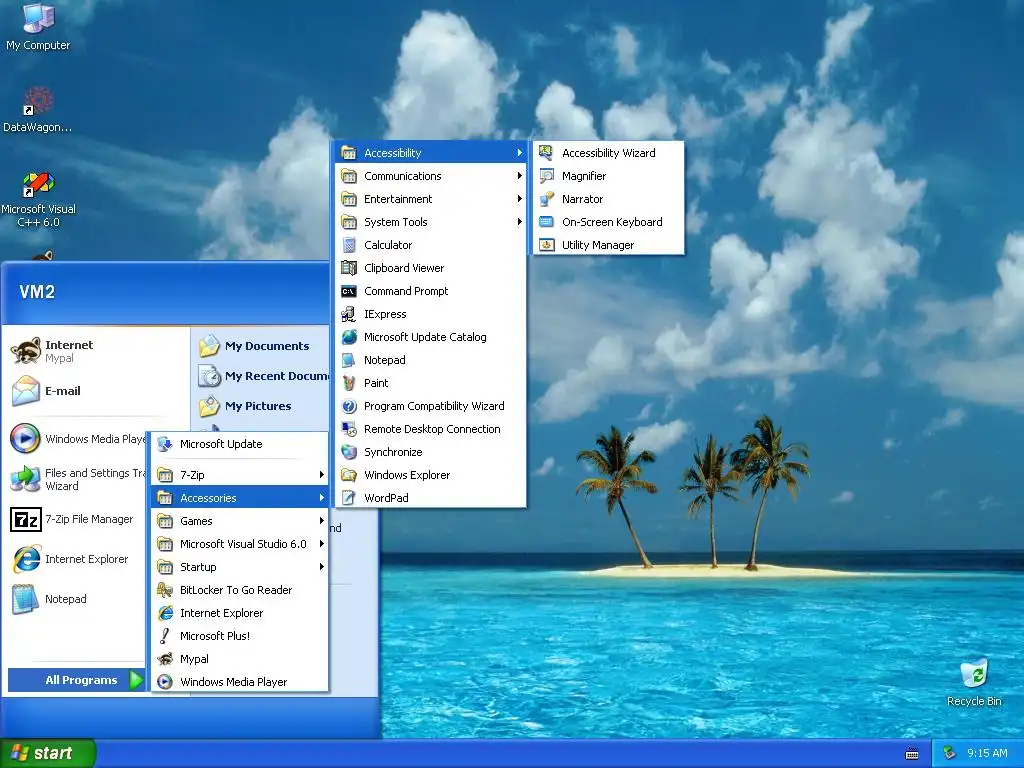
Task: Expand the Games program folder
Action: [240, 520]
